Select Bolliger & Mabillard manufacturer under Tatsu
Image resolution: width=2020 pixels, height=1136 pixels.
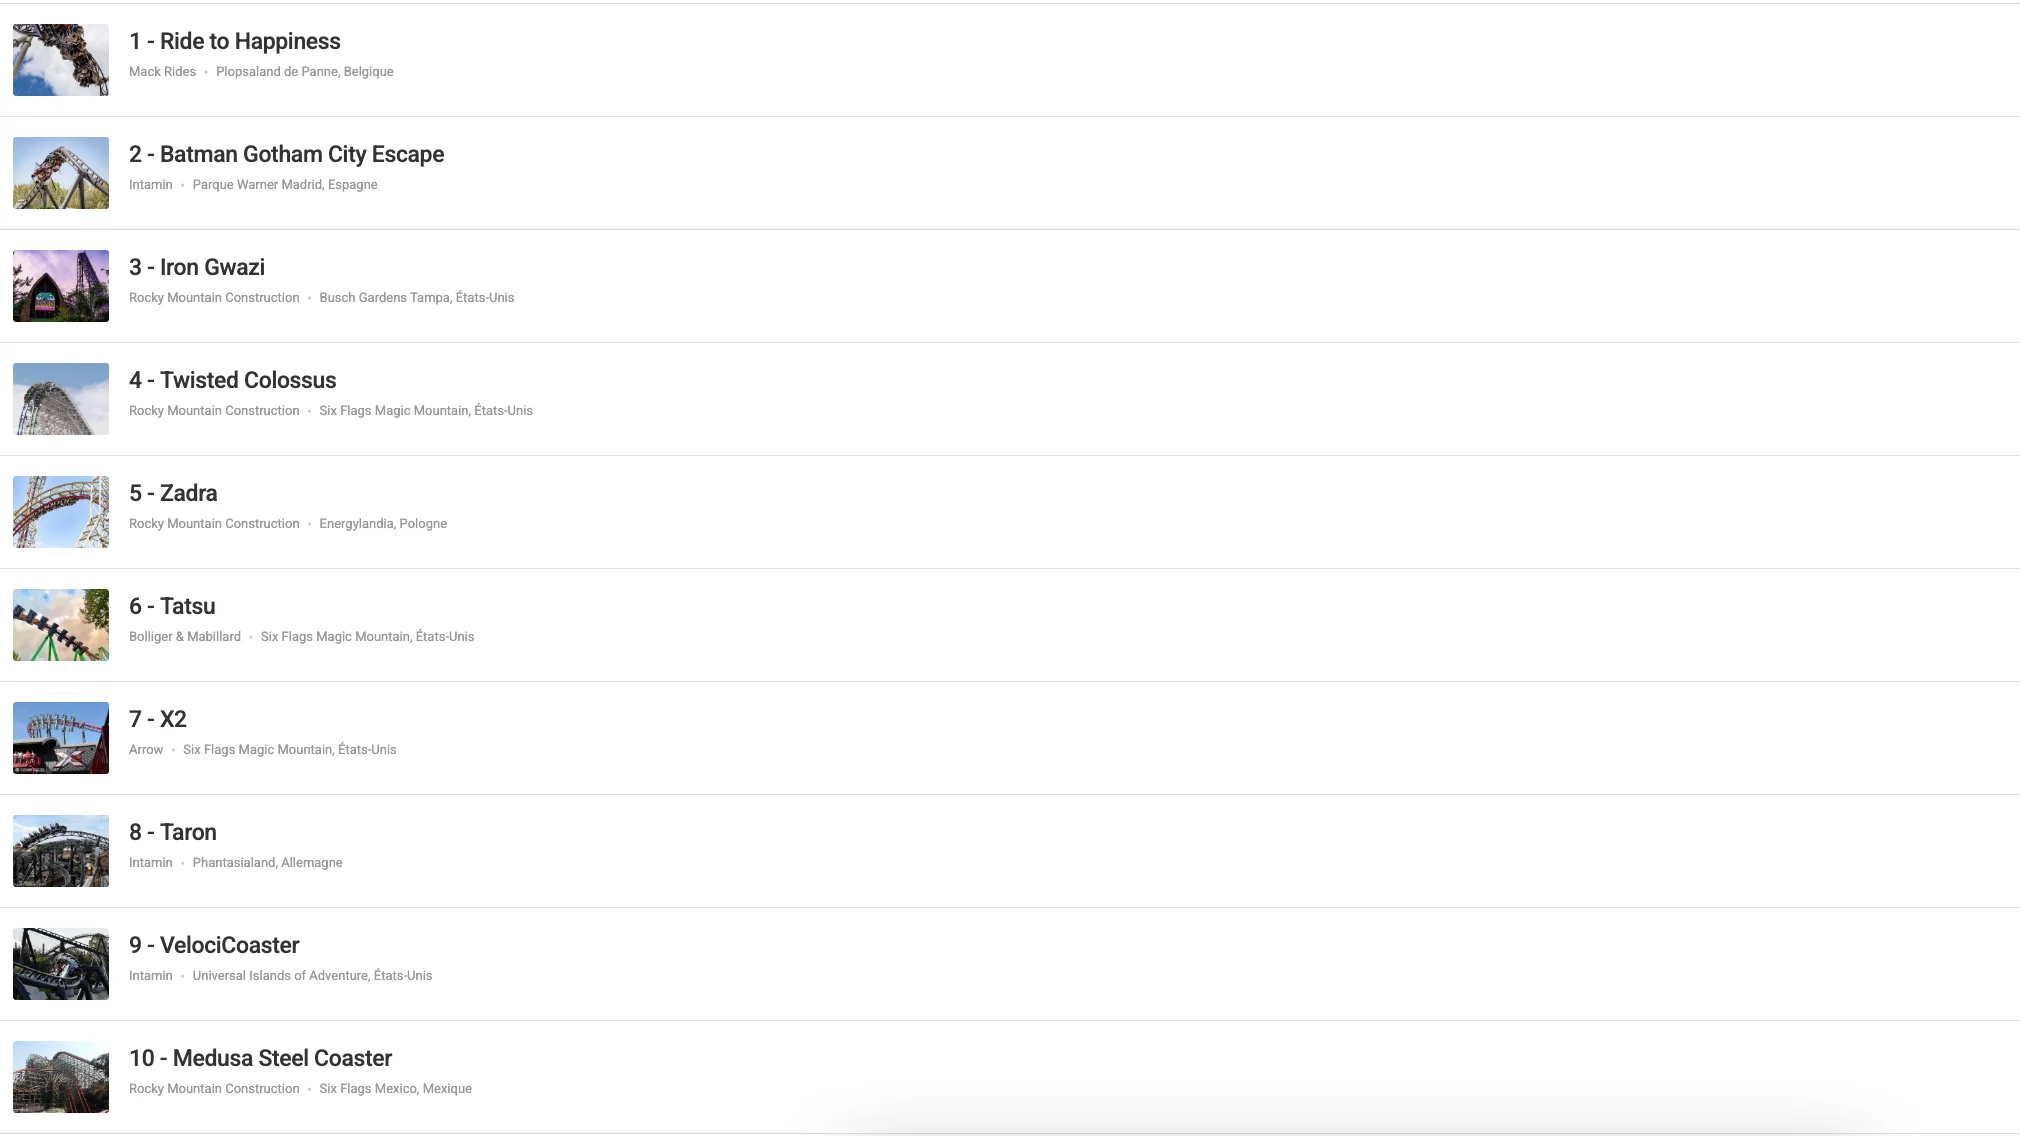coord(185,637)
